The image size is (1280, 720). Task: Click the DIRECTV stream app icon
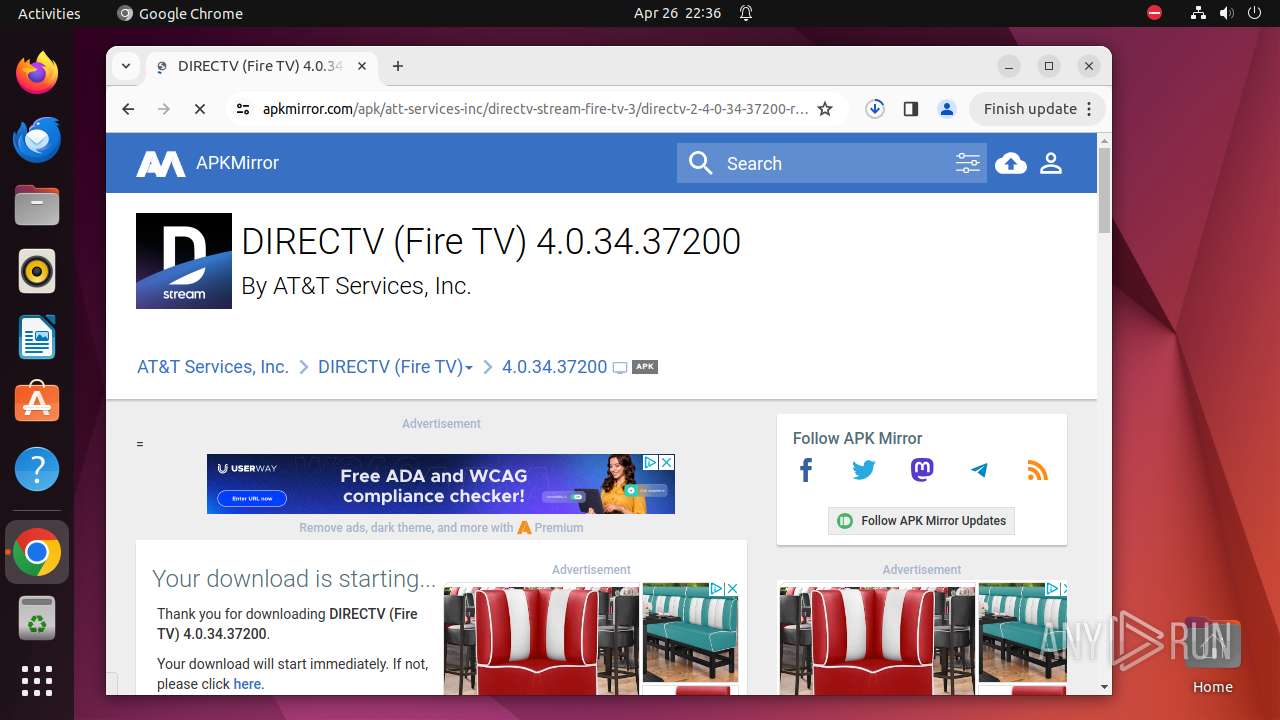[184, 261]
